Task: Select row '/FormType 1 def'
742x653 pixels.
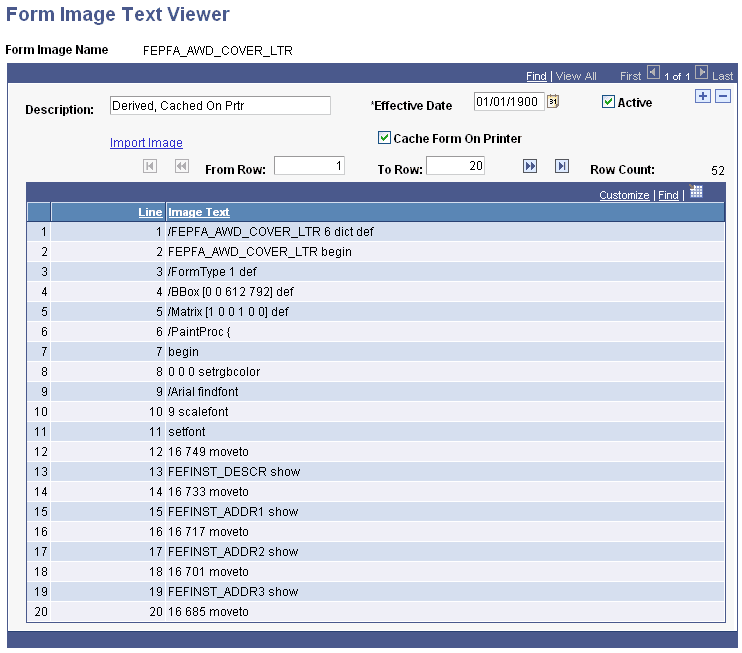Action: [x=376, y=272]
